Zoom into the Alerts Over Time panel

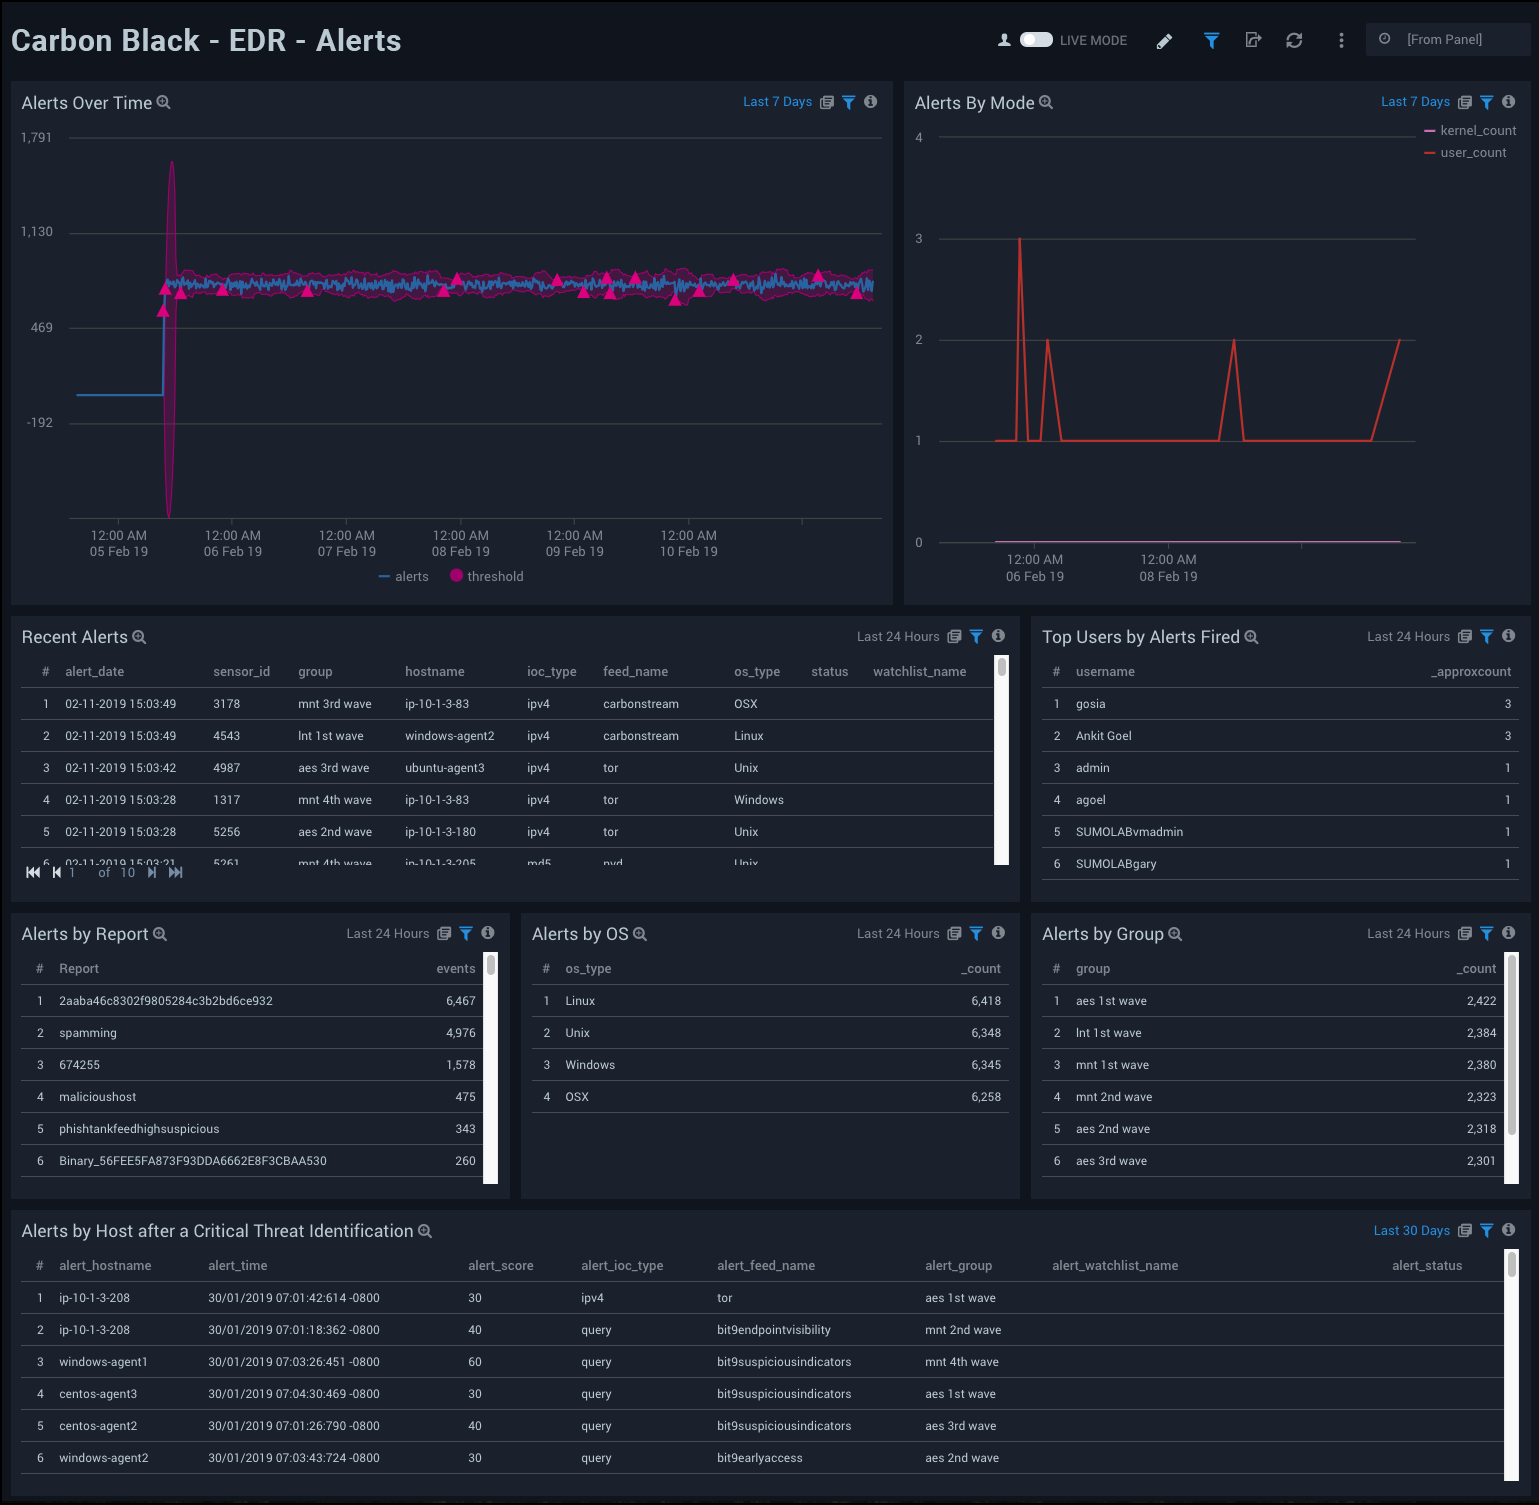coord(164,102)
